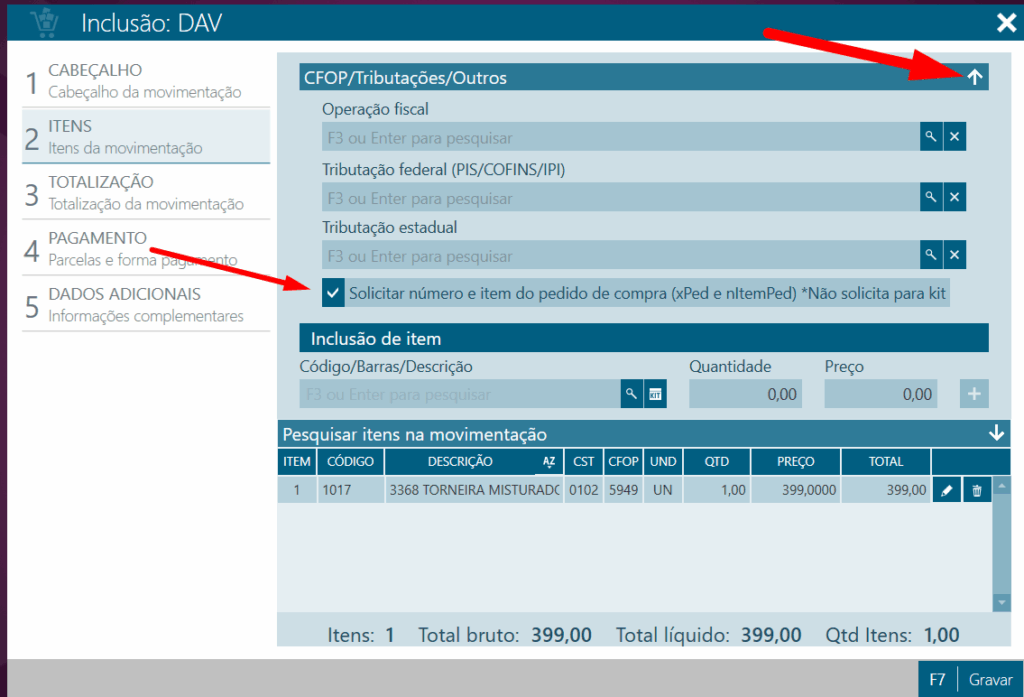Click search icon in Operação fiscal field
The image size is (1024, 697).
[931, 137]
